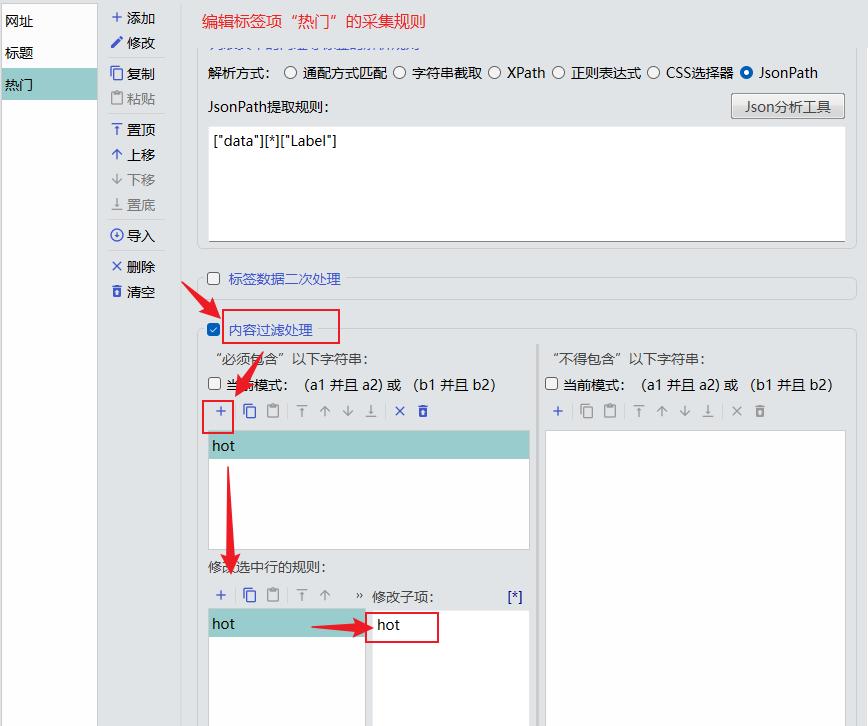The image size is (868, 726).
Task: Paste icon in 不得包含 toolbar
Action: coord(610,411)
